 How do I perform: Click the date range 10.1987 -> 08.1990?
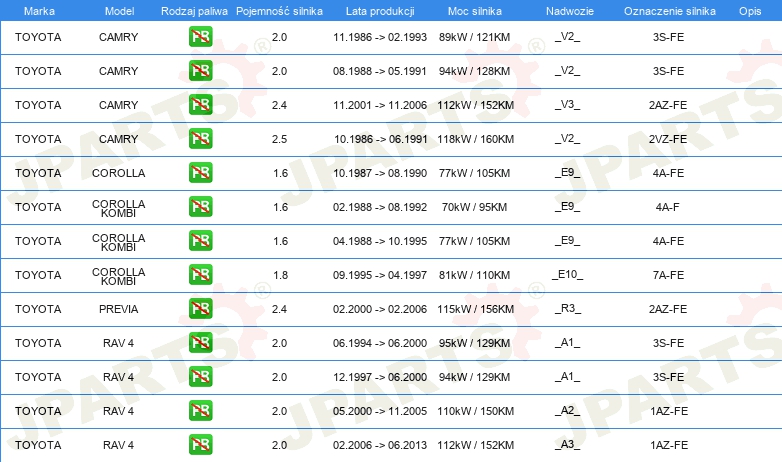tap(380, 173)
